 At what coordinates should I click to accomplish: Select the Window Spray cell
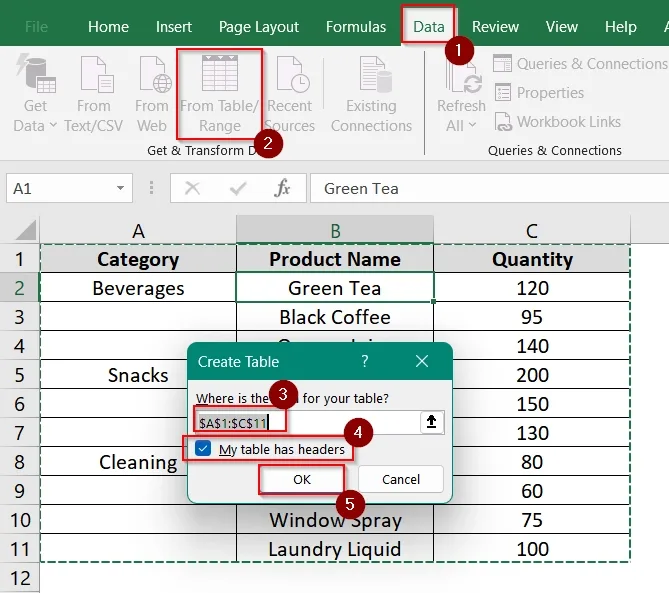coord(335,520)
